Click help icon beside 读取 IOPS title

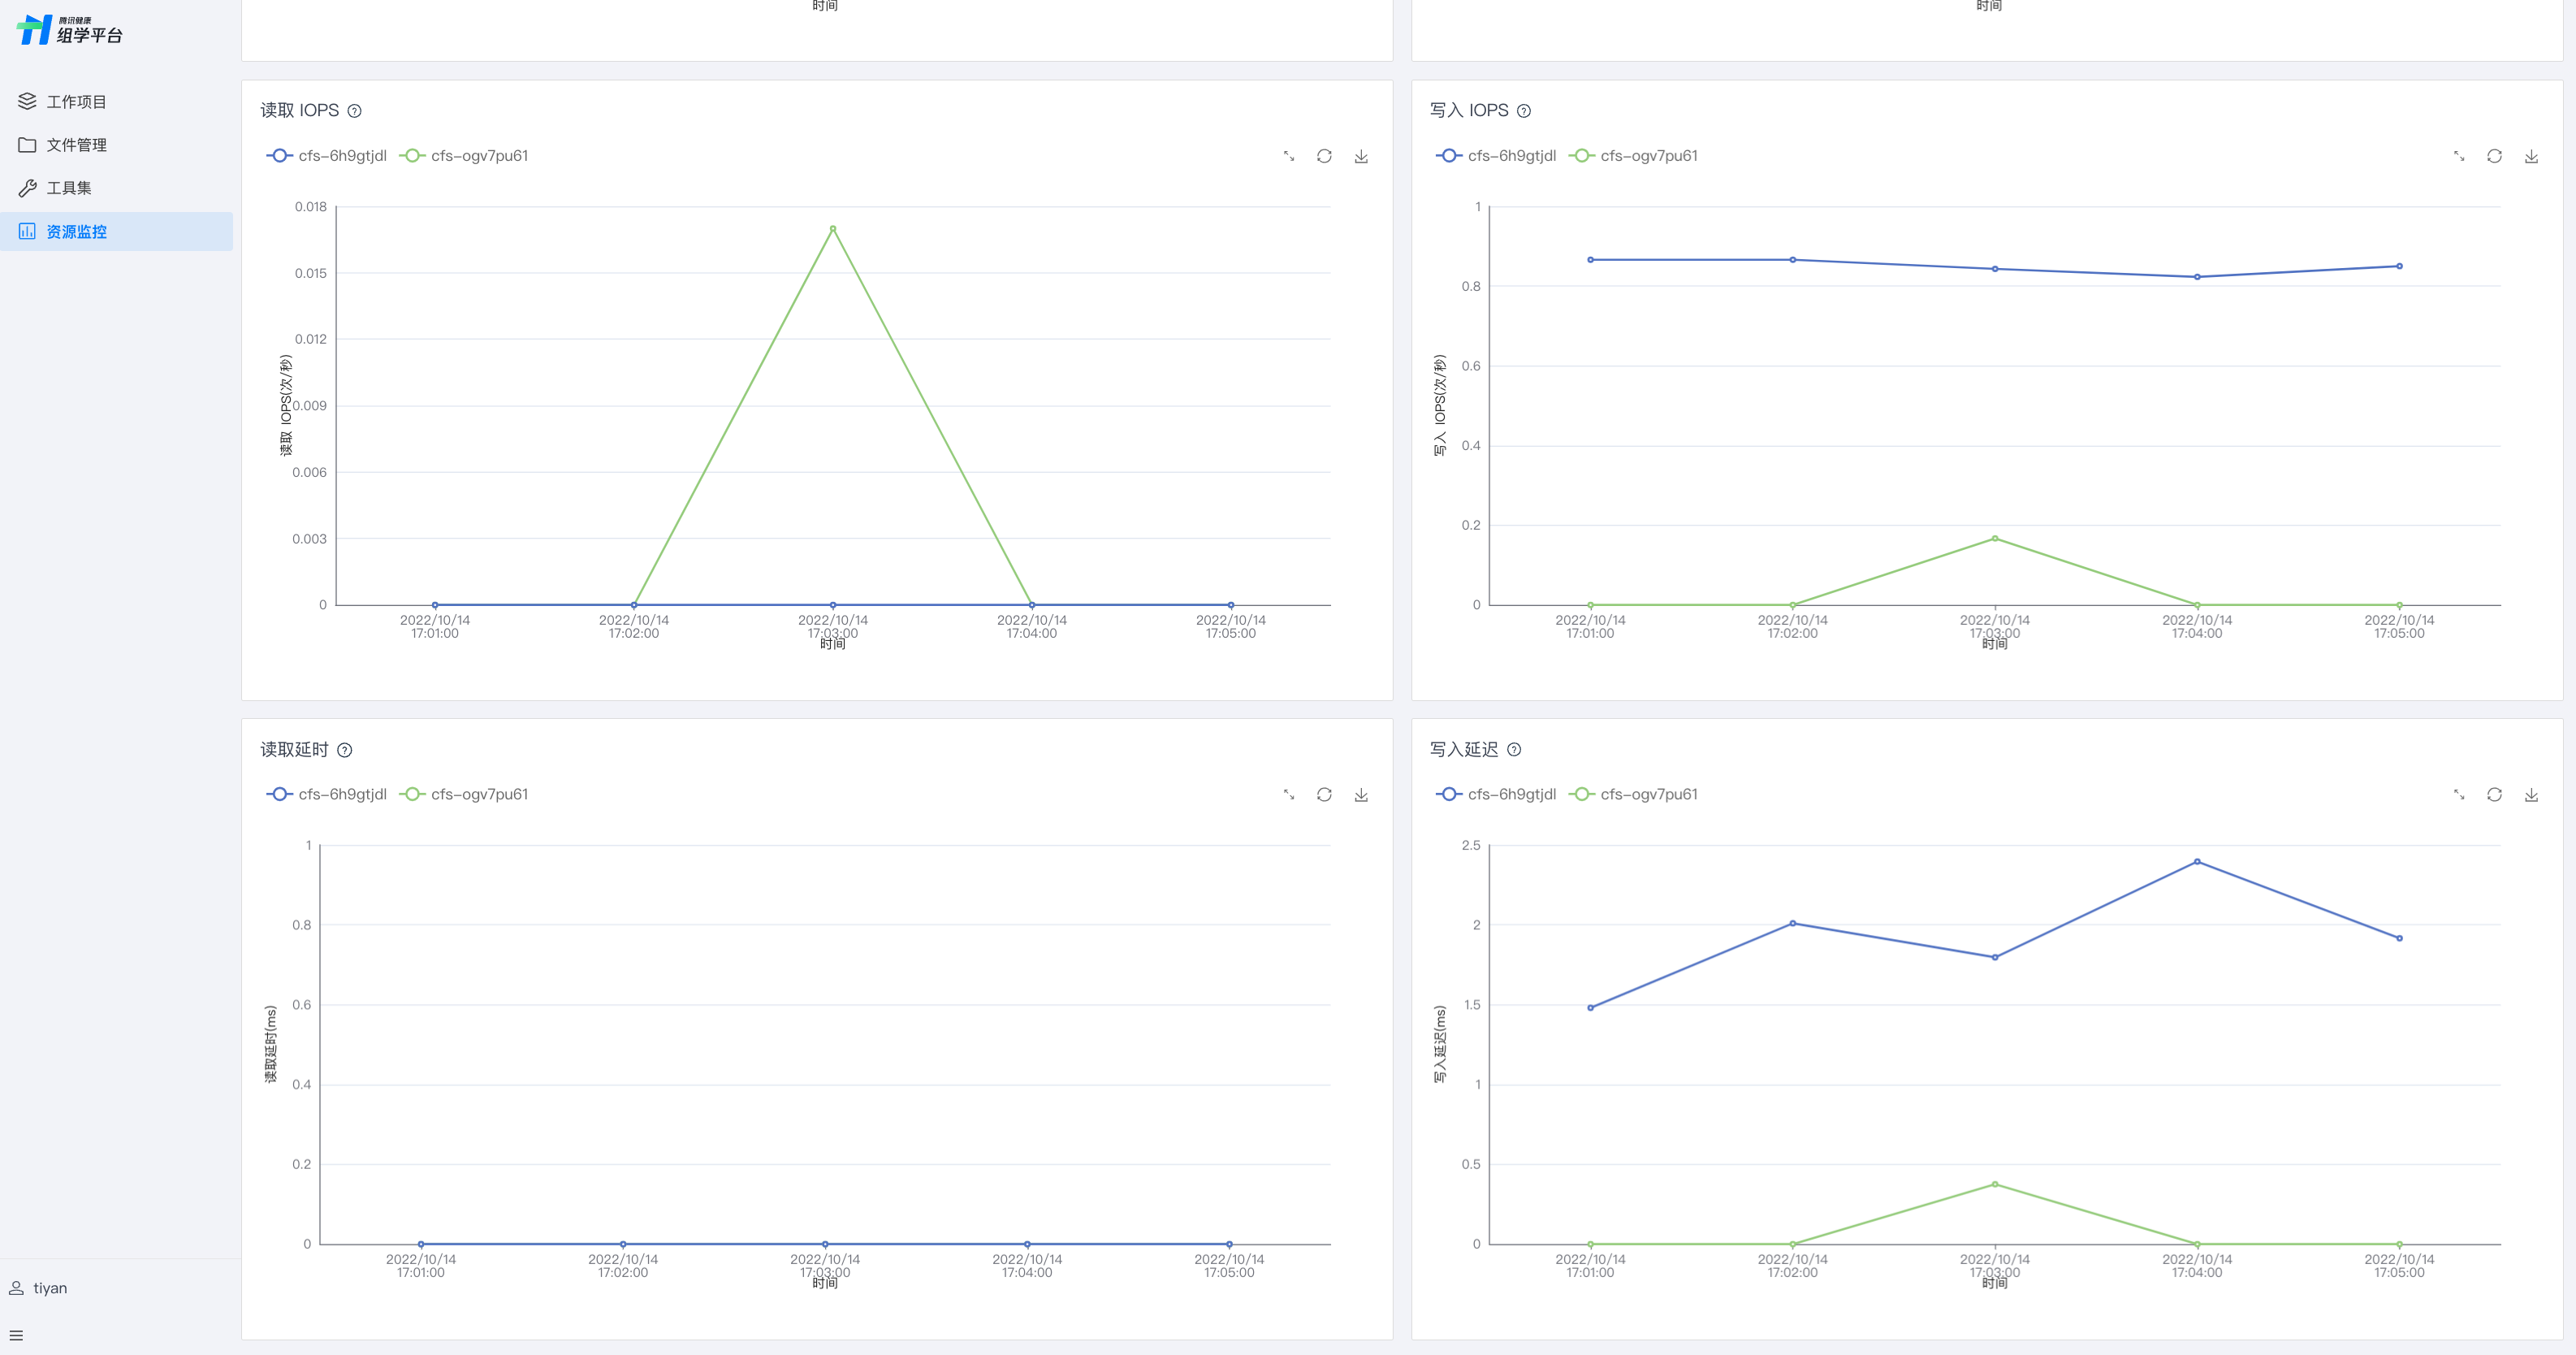pos(354,111)
